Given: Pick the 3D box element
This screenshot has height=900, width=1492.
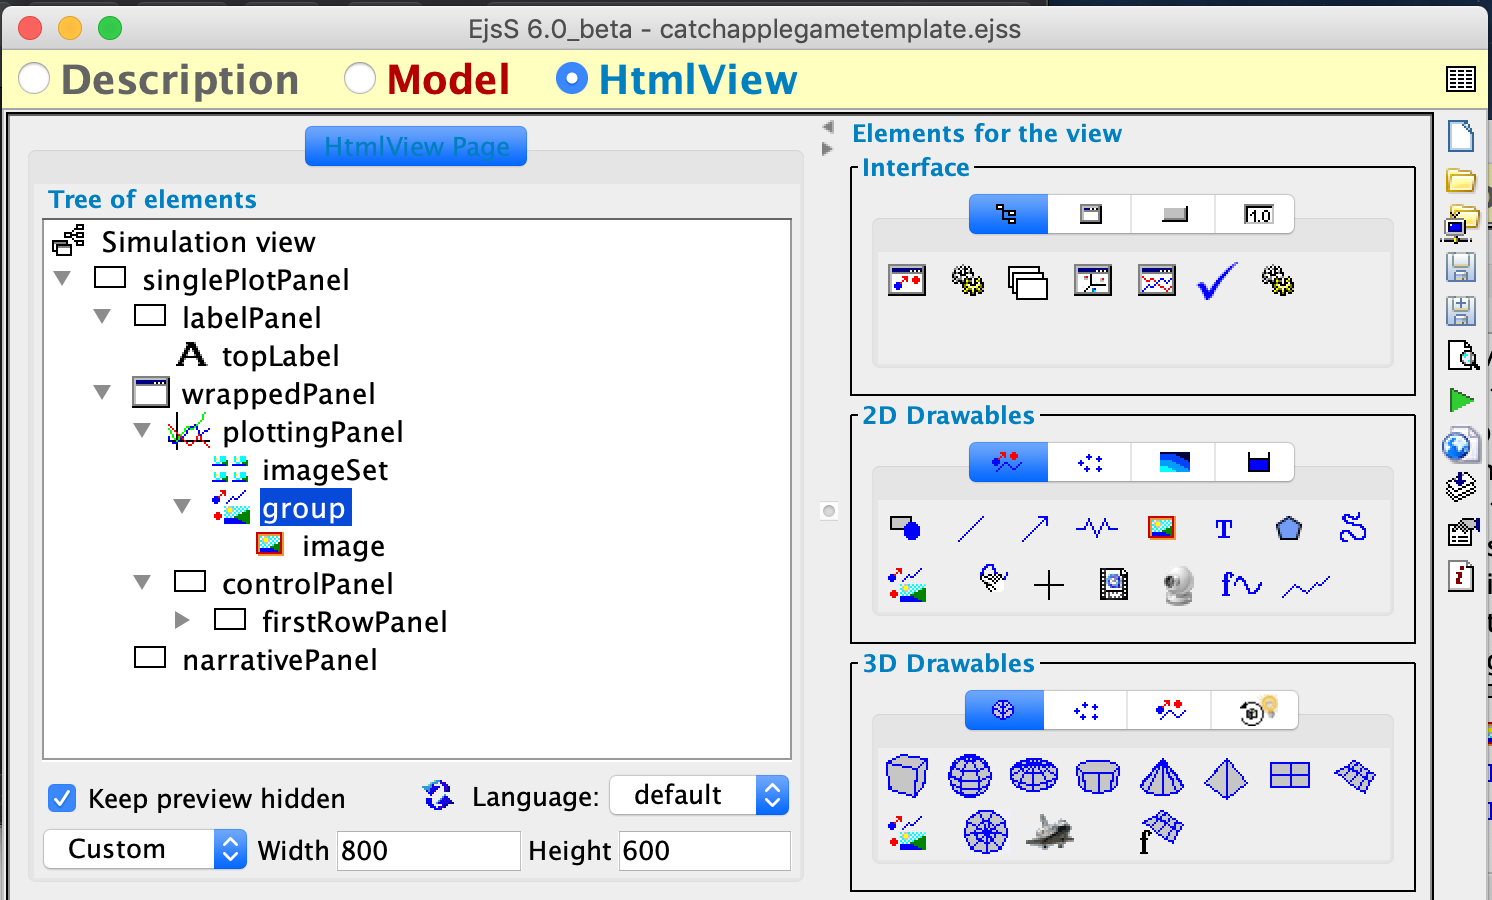Looking at the screenshot, I should 907,776.
